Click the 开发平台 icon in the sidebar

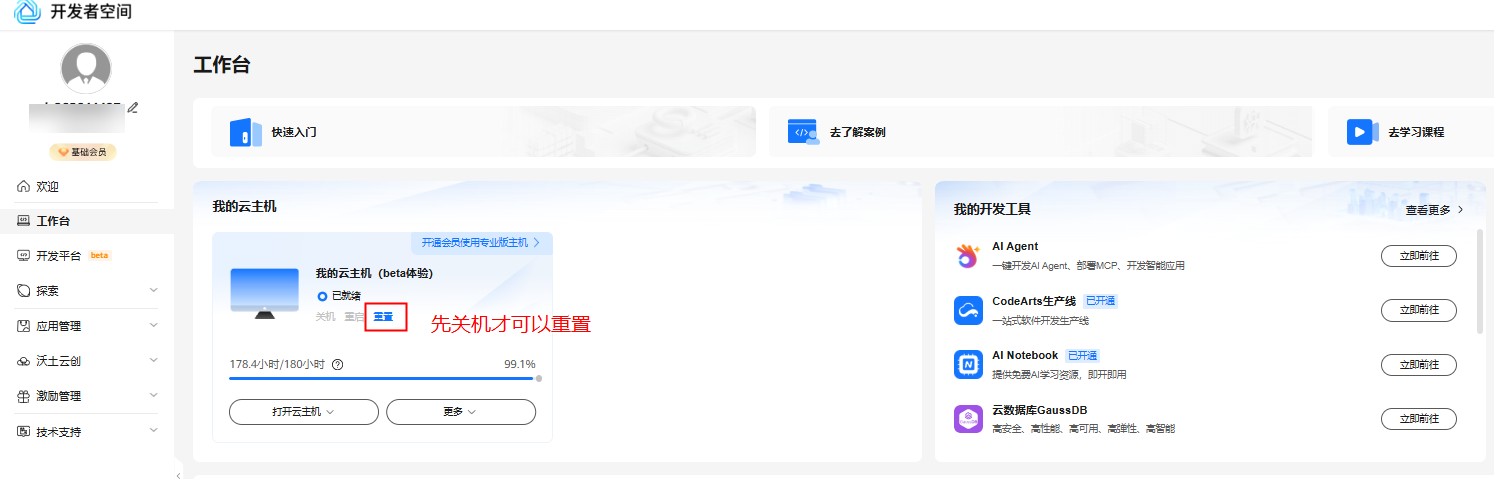point(24,255)
